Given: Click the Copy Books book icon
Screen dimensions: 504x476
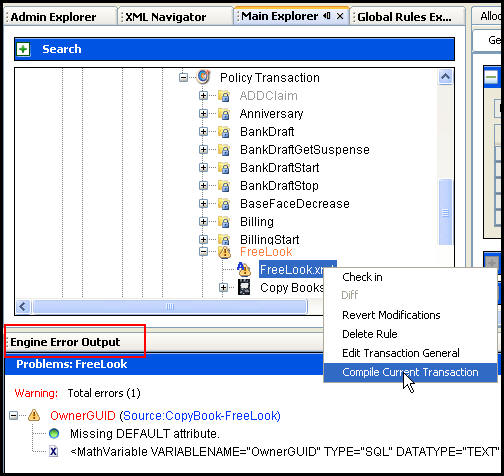Looking at the screenshot, I should [x=244, y=287].
